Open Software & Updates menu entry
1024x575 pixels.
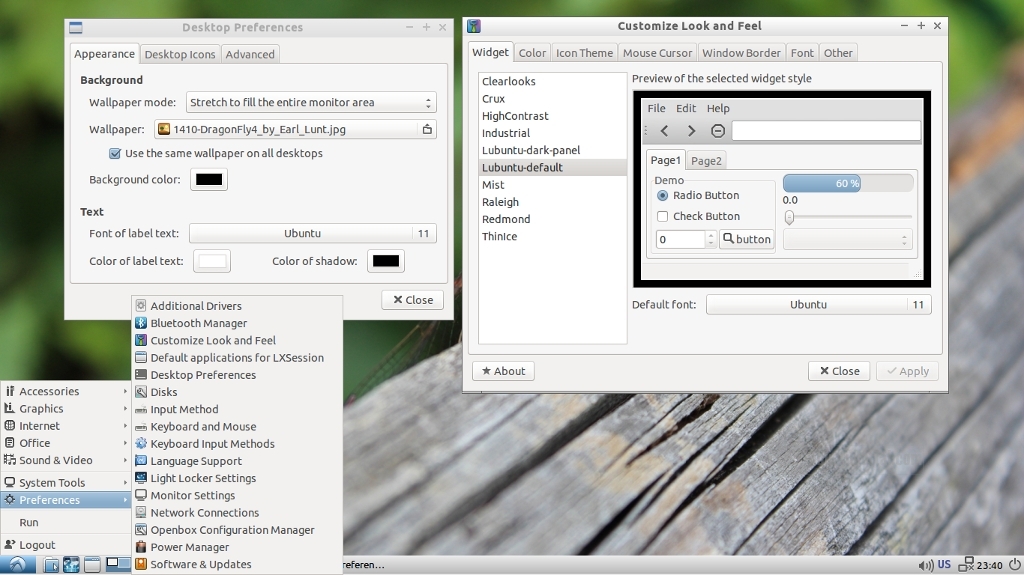[237, 565]
